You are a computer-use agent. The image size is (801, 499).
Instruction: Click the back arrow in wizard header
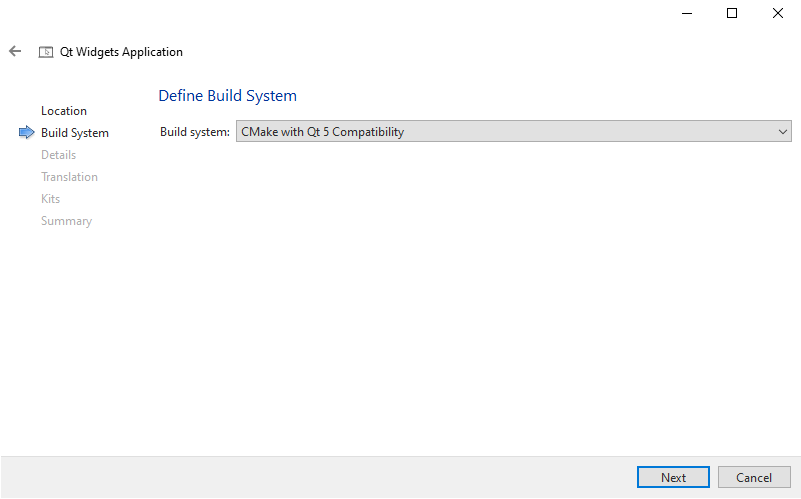pyautogui.click(x=15, y=51)
